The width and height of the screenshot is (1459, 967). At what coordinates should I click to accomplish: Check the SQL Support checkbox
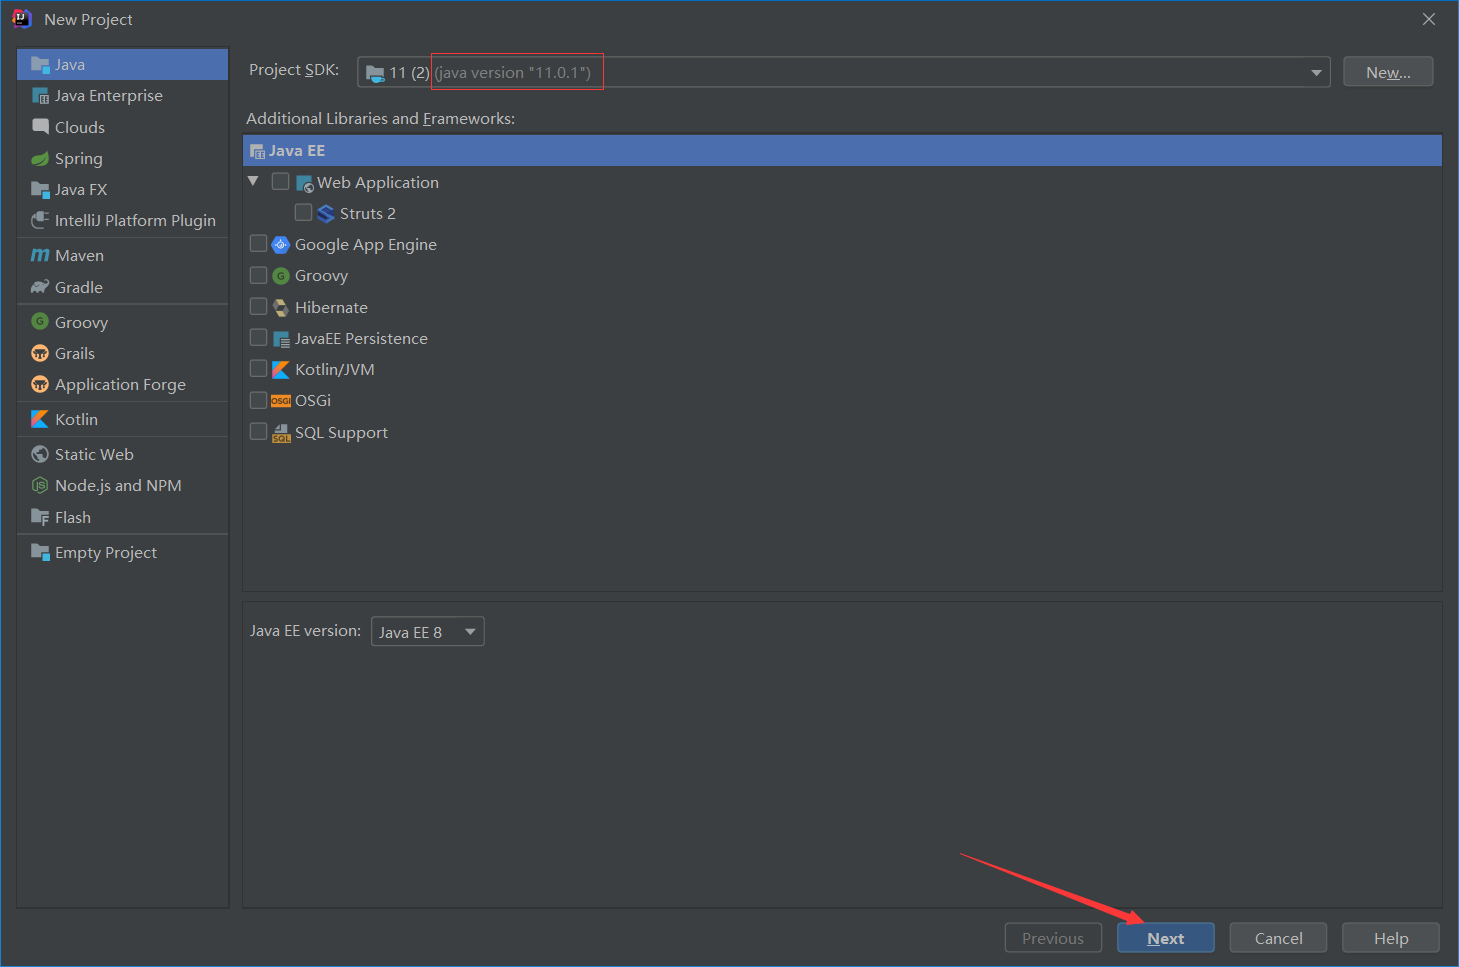coord(259,431)
